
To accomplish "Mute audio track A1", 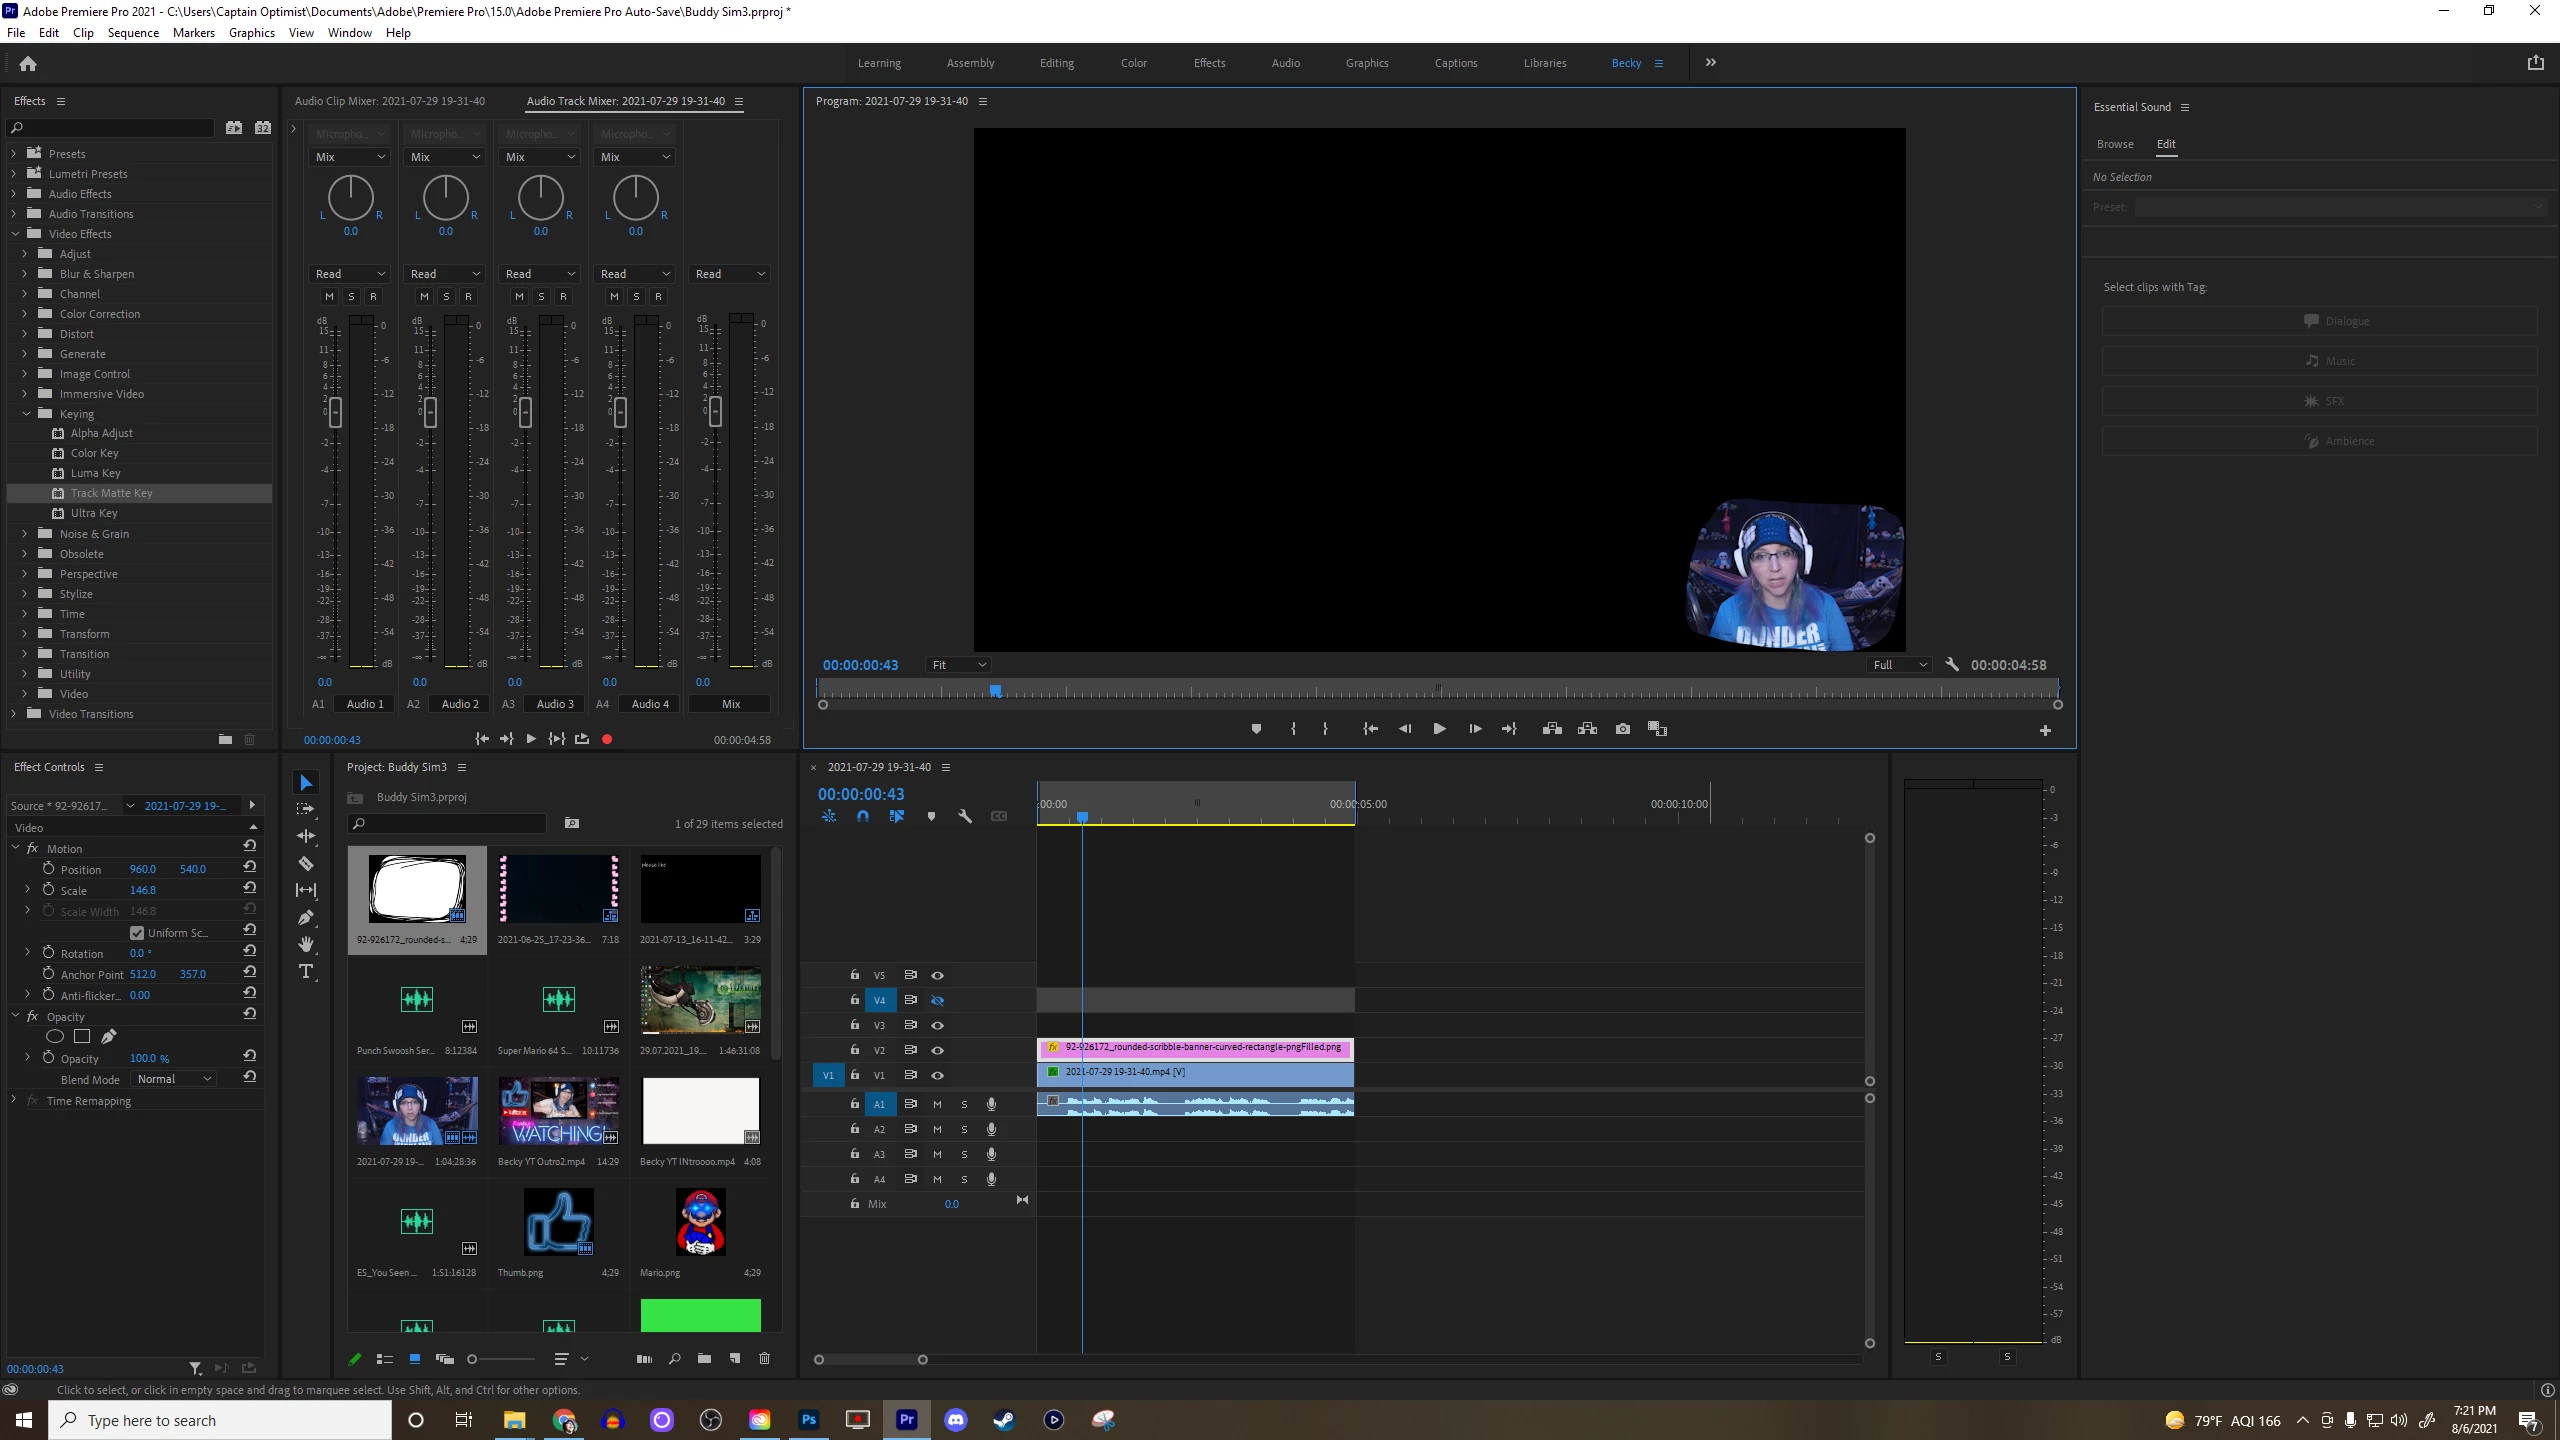I will (937, 1104).
